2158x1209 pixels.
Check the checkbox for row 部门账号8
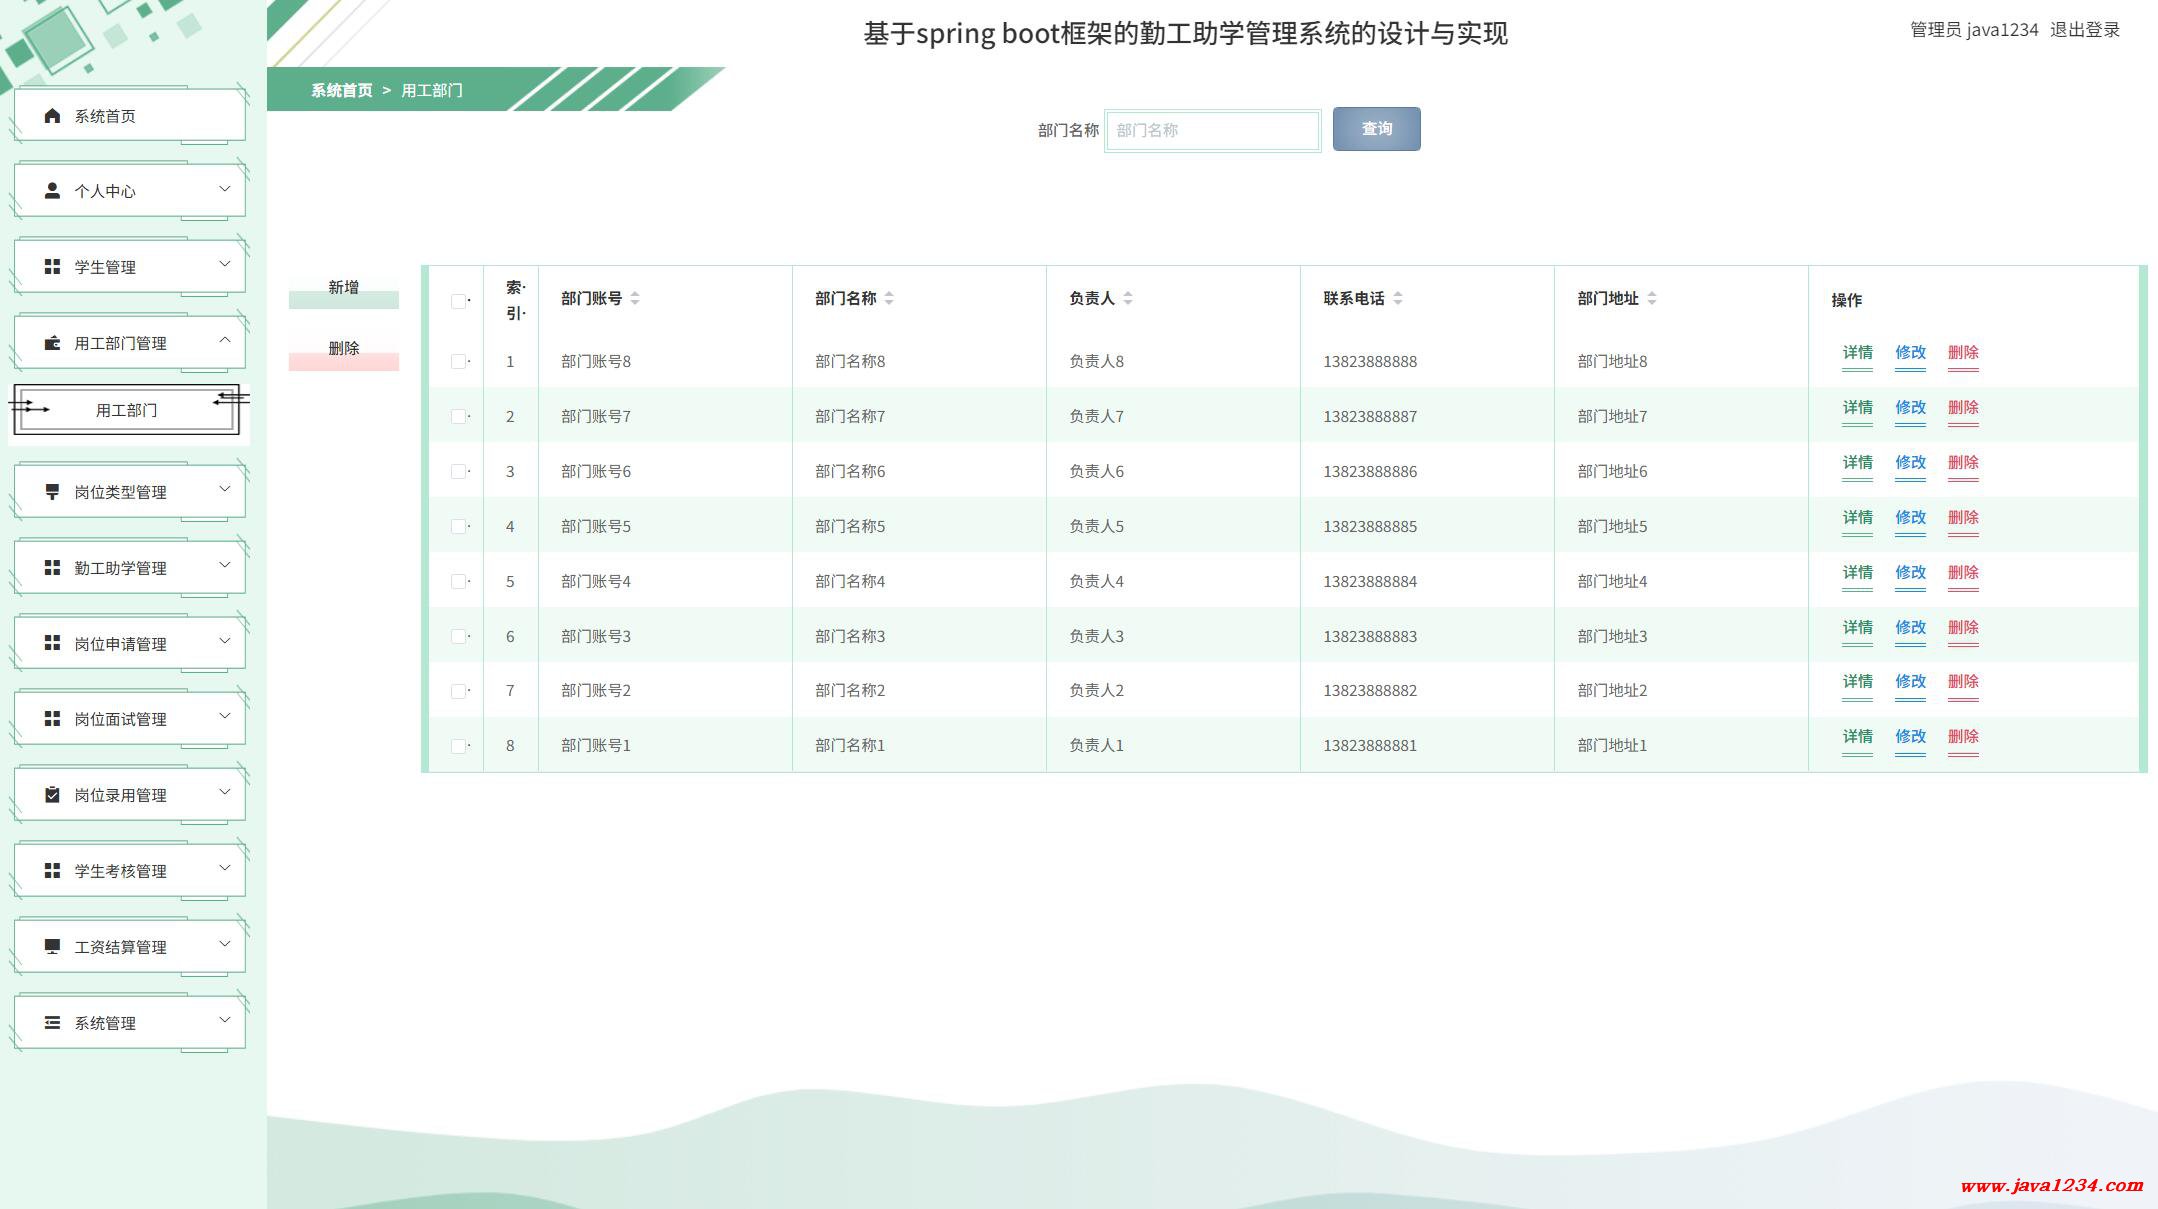click(458, 362)
